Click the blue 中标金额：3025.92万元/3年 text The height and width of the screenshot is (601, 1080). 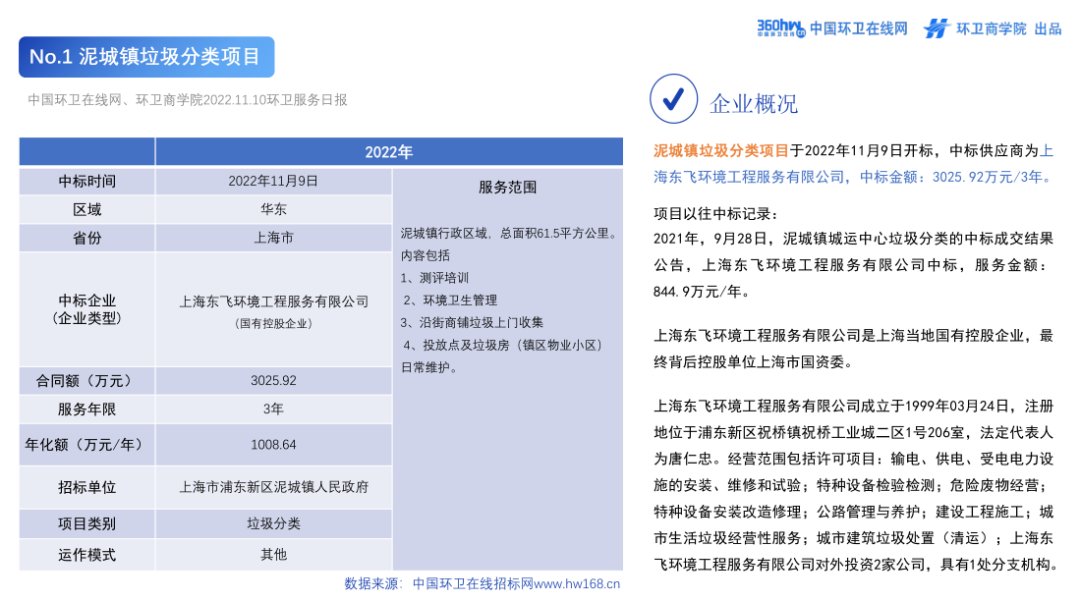(957, 177)
